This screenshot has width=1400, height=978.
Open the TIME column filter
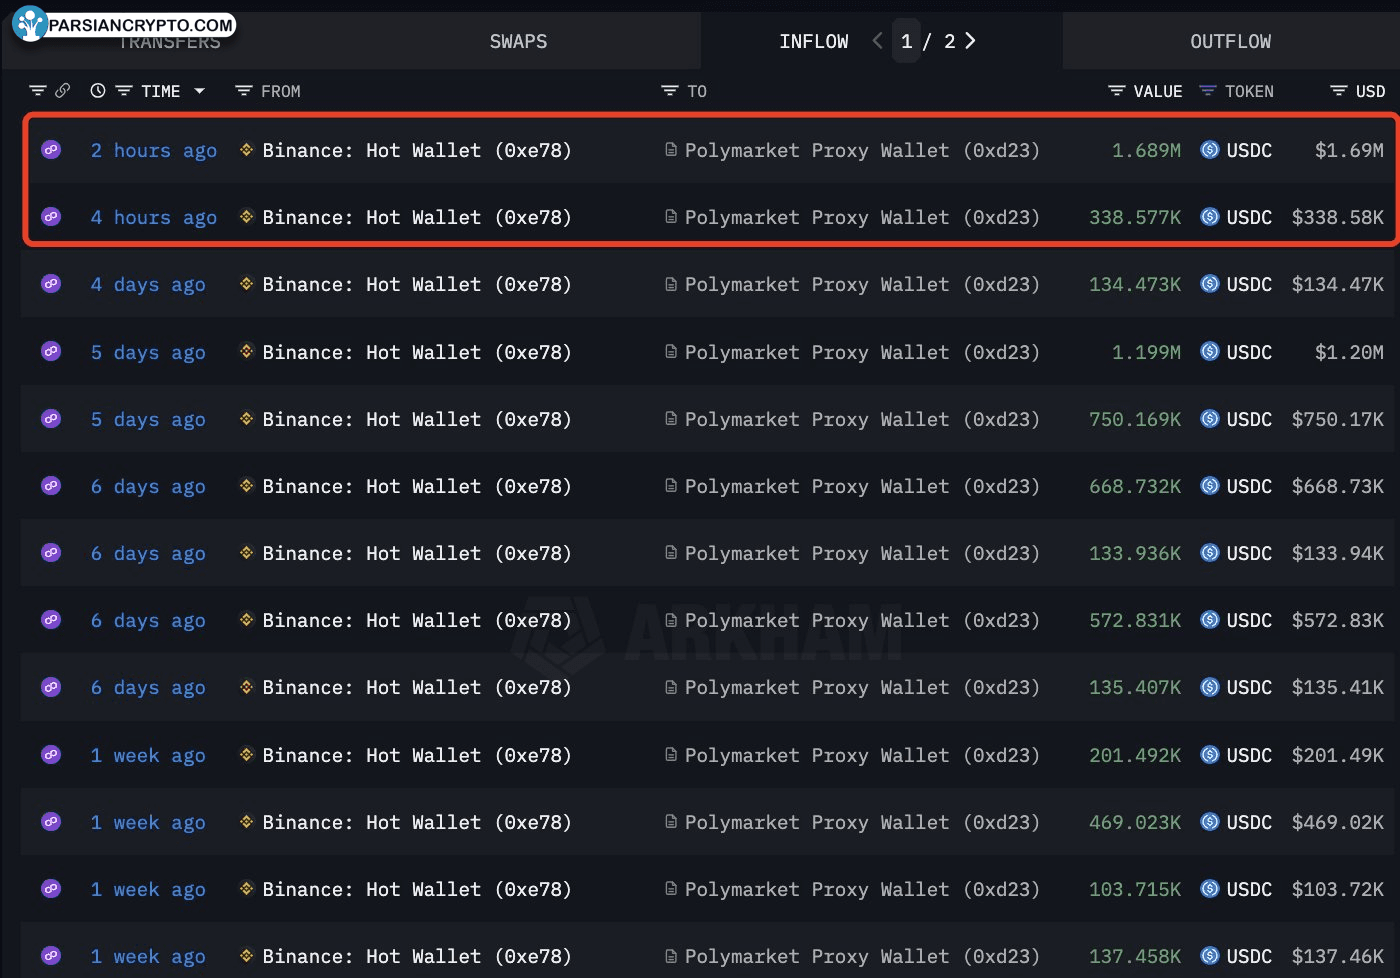coord(124,91)
